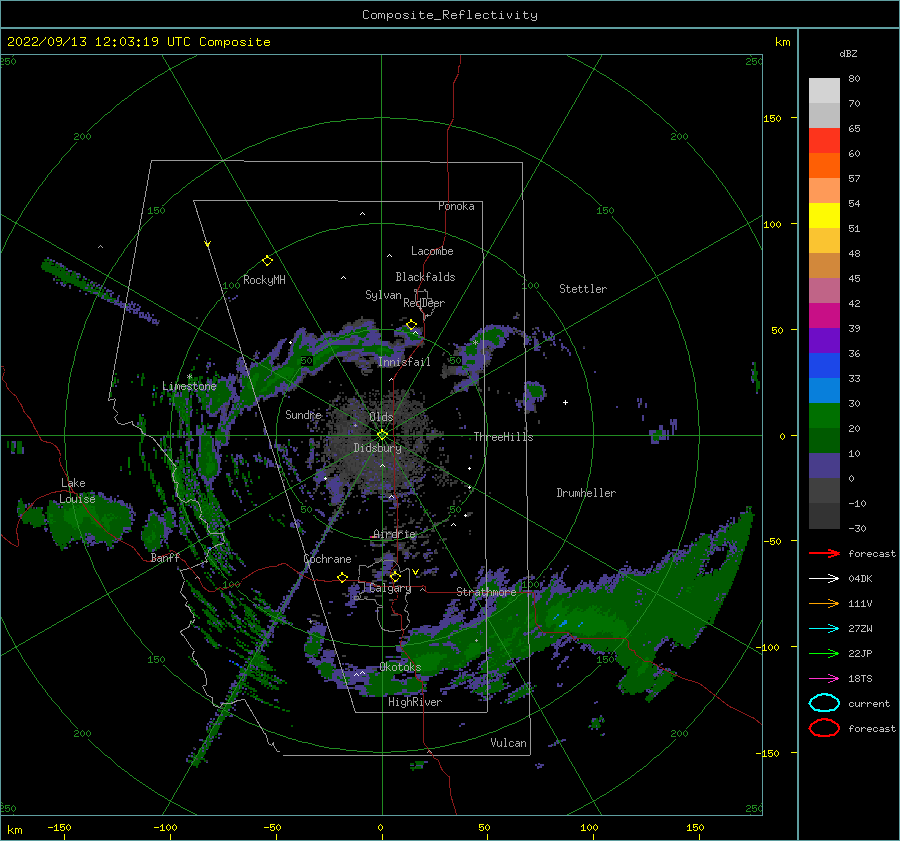Click the 80 value on dBZ scale
This screenshot has width=900, height=841.
tap(854, 79)
